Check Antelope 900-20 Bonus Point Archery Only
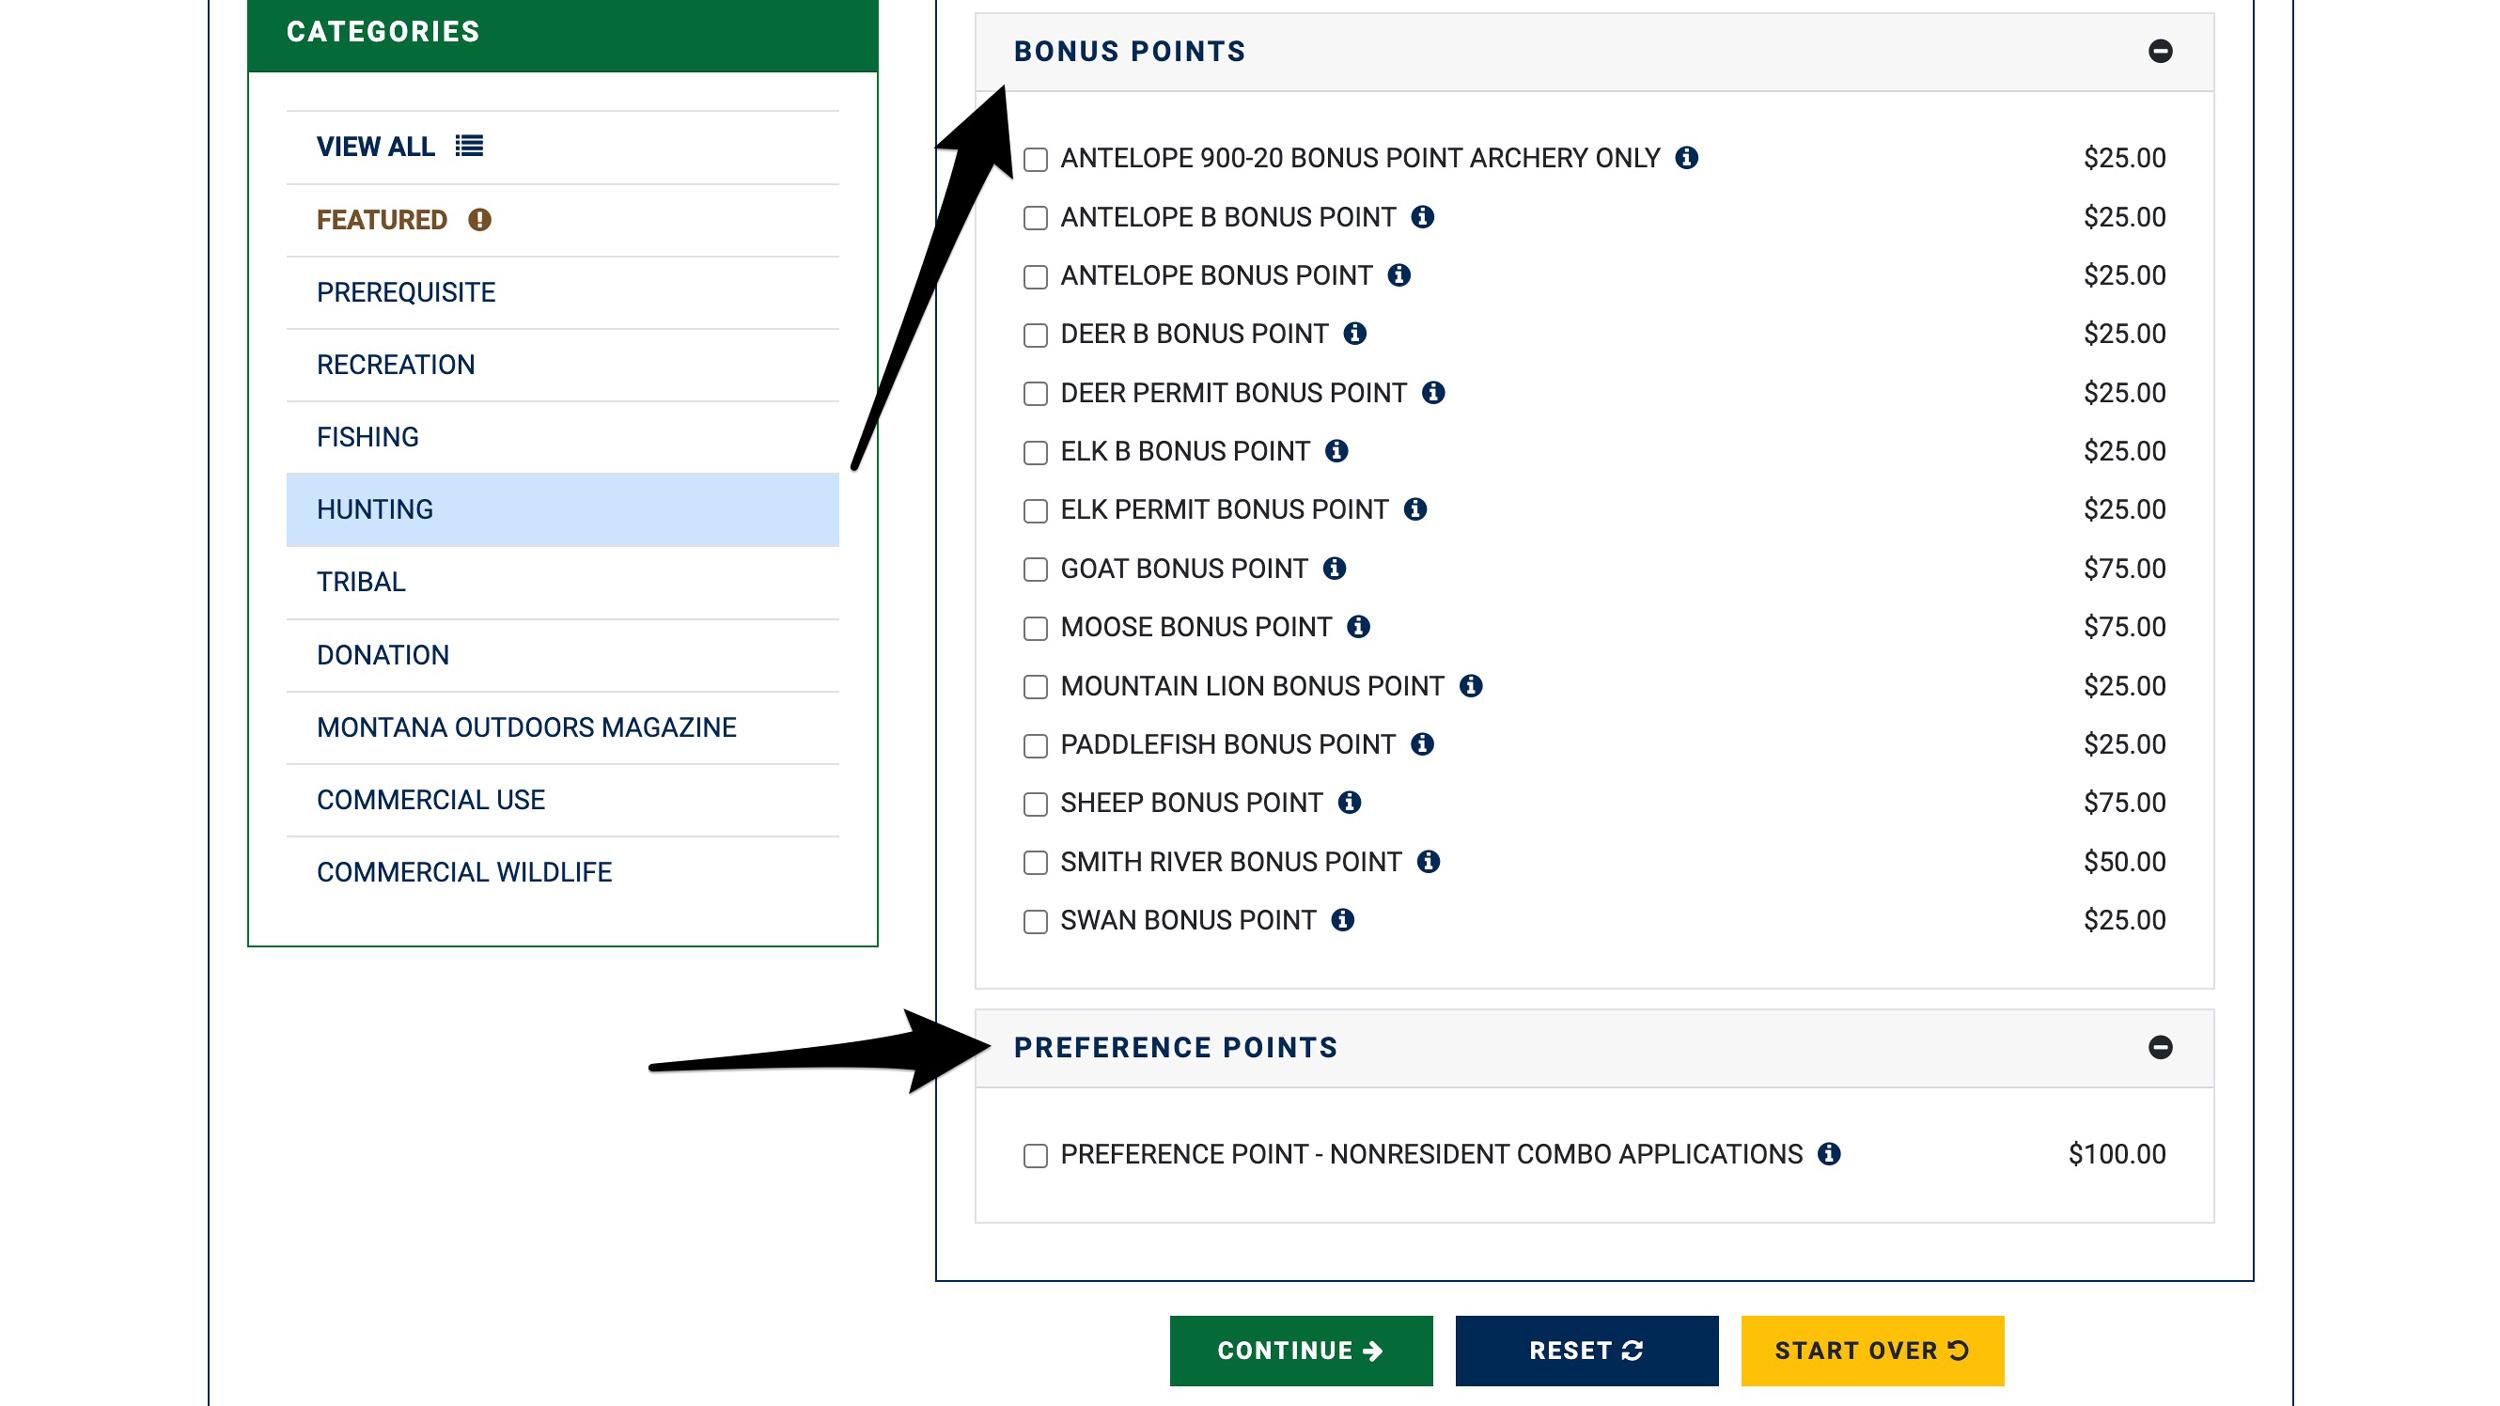The height and width of the screenshot is (1406, 2500). pos(1034,157)
